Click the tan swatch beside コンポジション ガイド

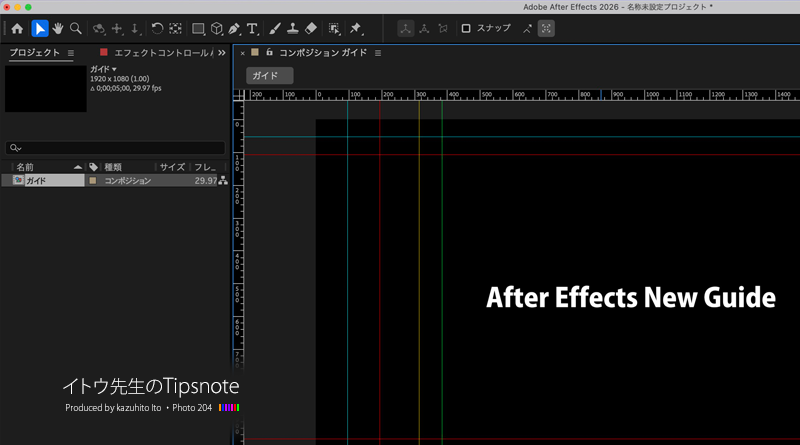[255, 52]
